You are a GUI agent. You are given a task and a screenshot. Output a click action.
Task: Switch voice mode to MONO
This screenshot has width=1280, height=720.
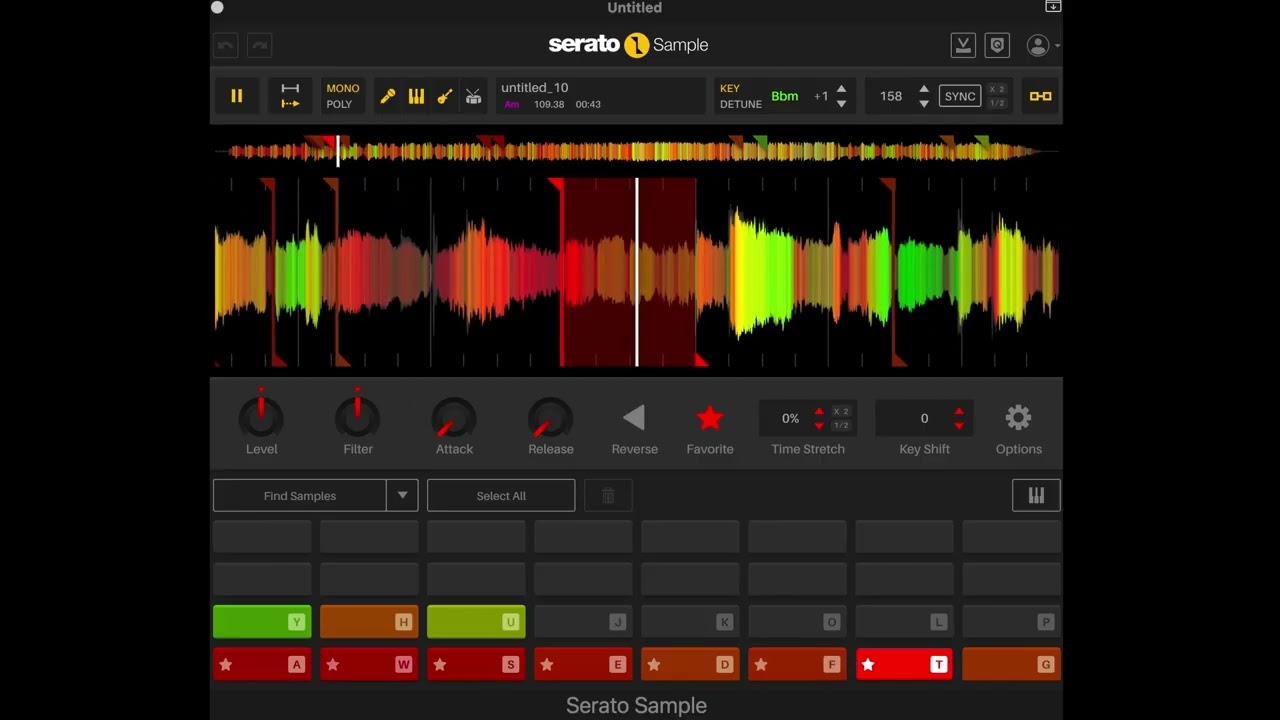tap(342, 88)
